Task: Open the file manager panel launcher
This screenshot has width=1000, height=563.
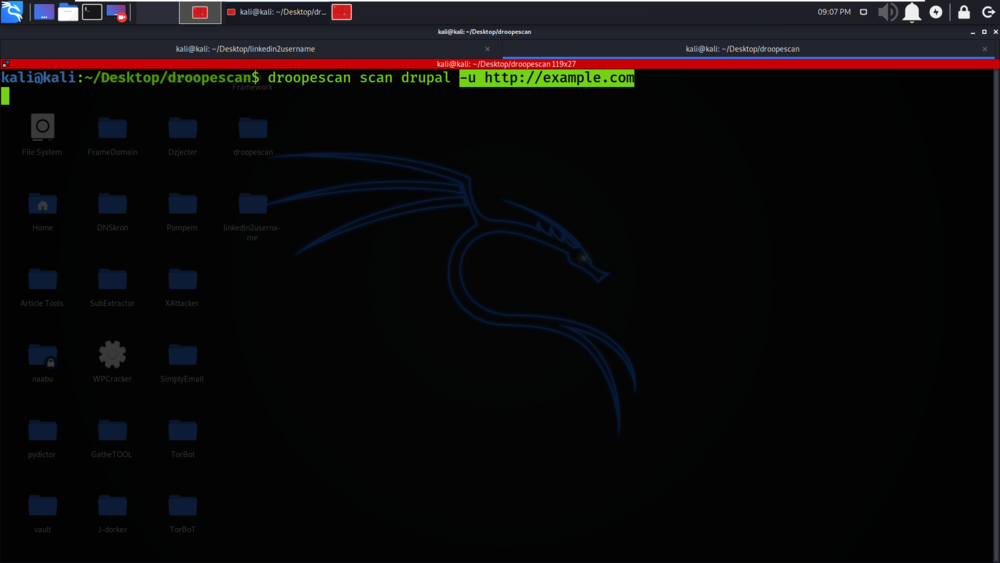Action: 68,12
